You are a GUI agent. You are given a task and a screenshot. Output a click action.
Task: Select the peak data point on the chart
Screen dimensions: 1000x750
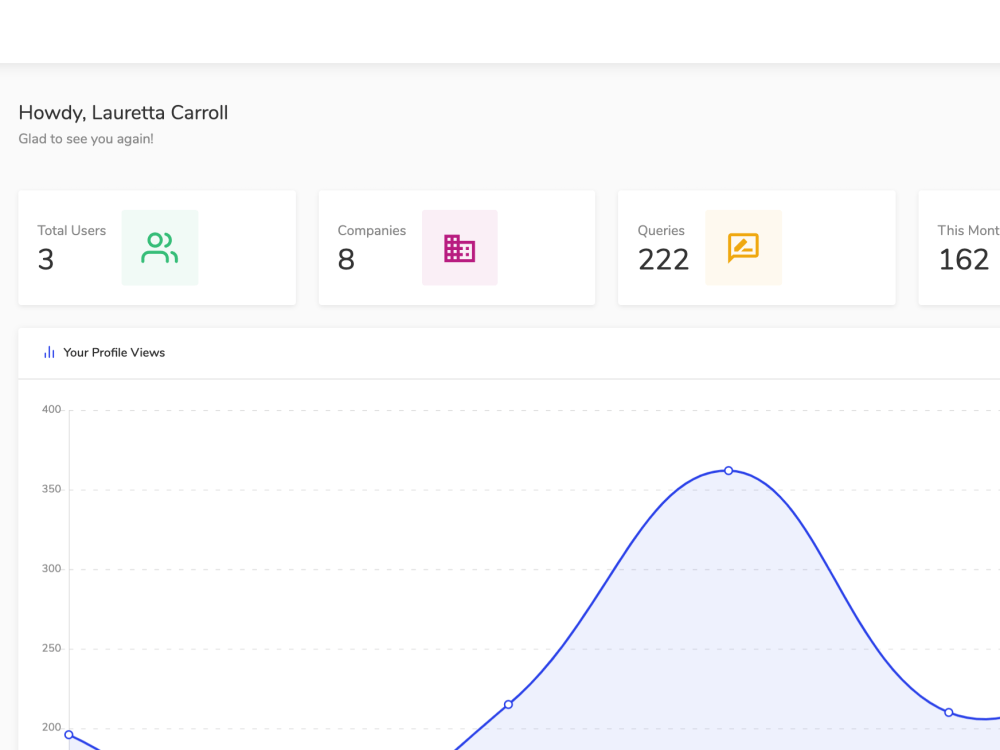728,470
